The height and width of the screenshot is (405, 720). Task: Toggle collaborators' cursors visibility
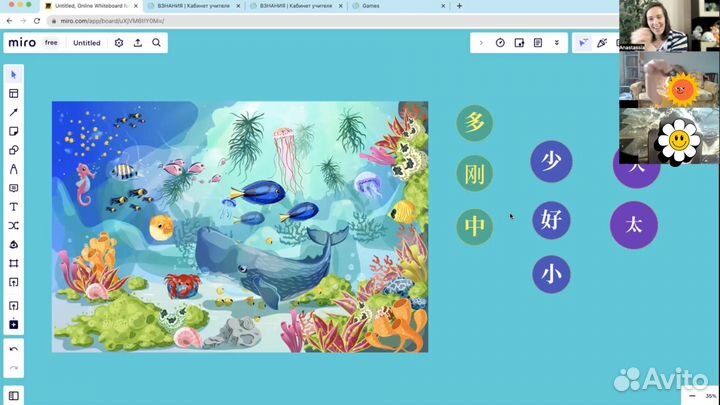pyautogui.click(x=583, y=43)
